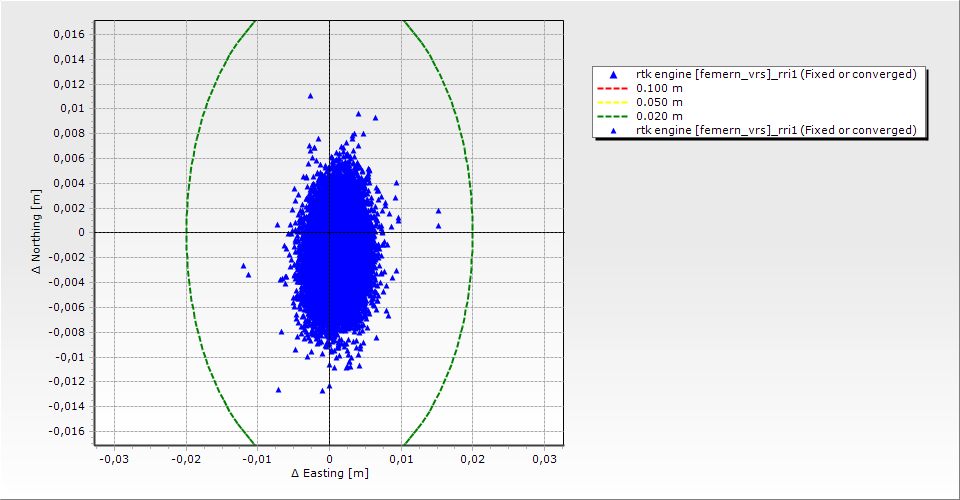Viewport: 960px width, 500px height.
Task: Click the 0,016 tick label on Northing axis
Action: (69, 33)
